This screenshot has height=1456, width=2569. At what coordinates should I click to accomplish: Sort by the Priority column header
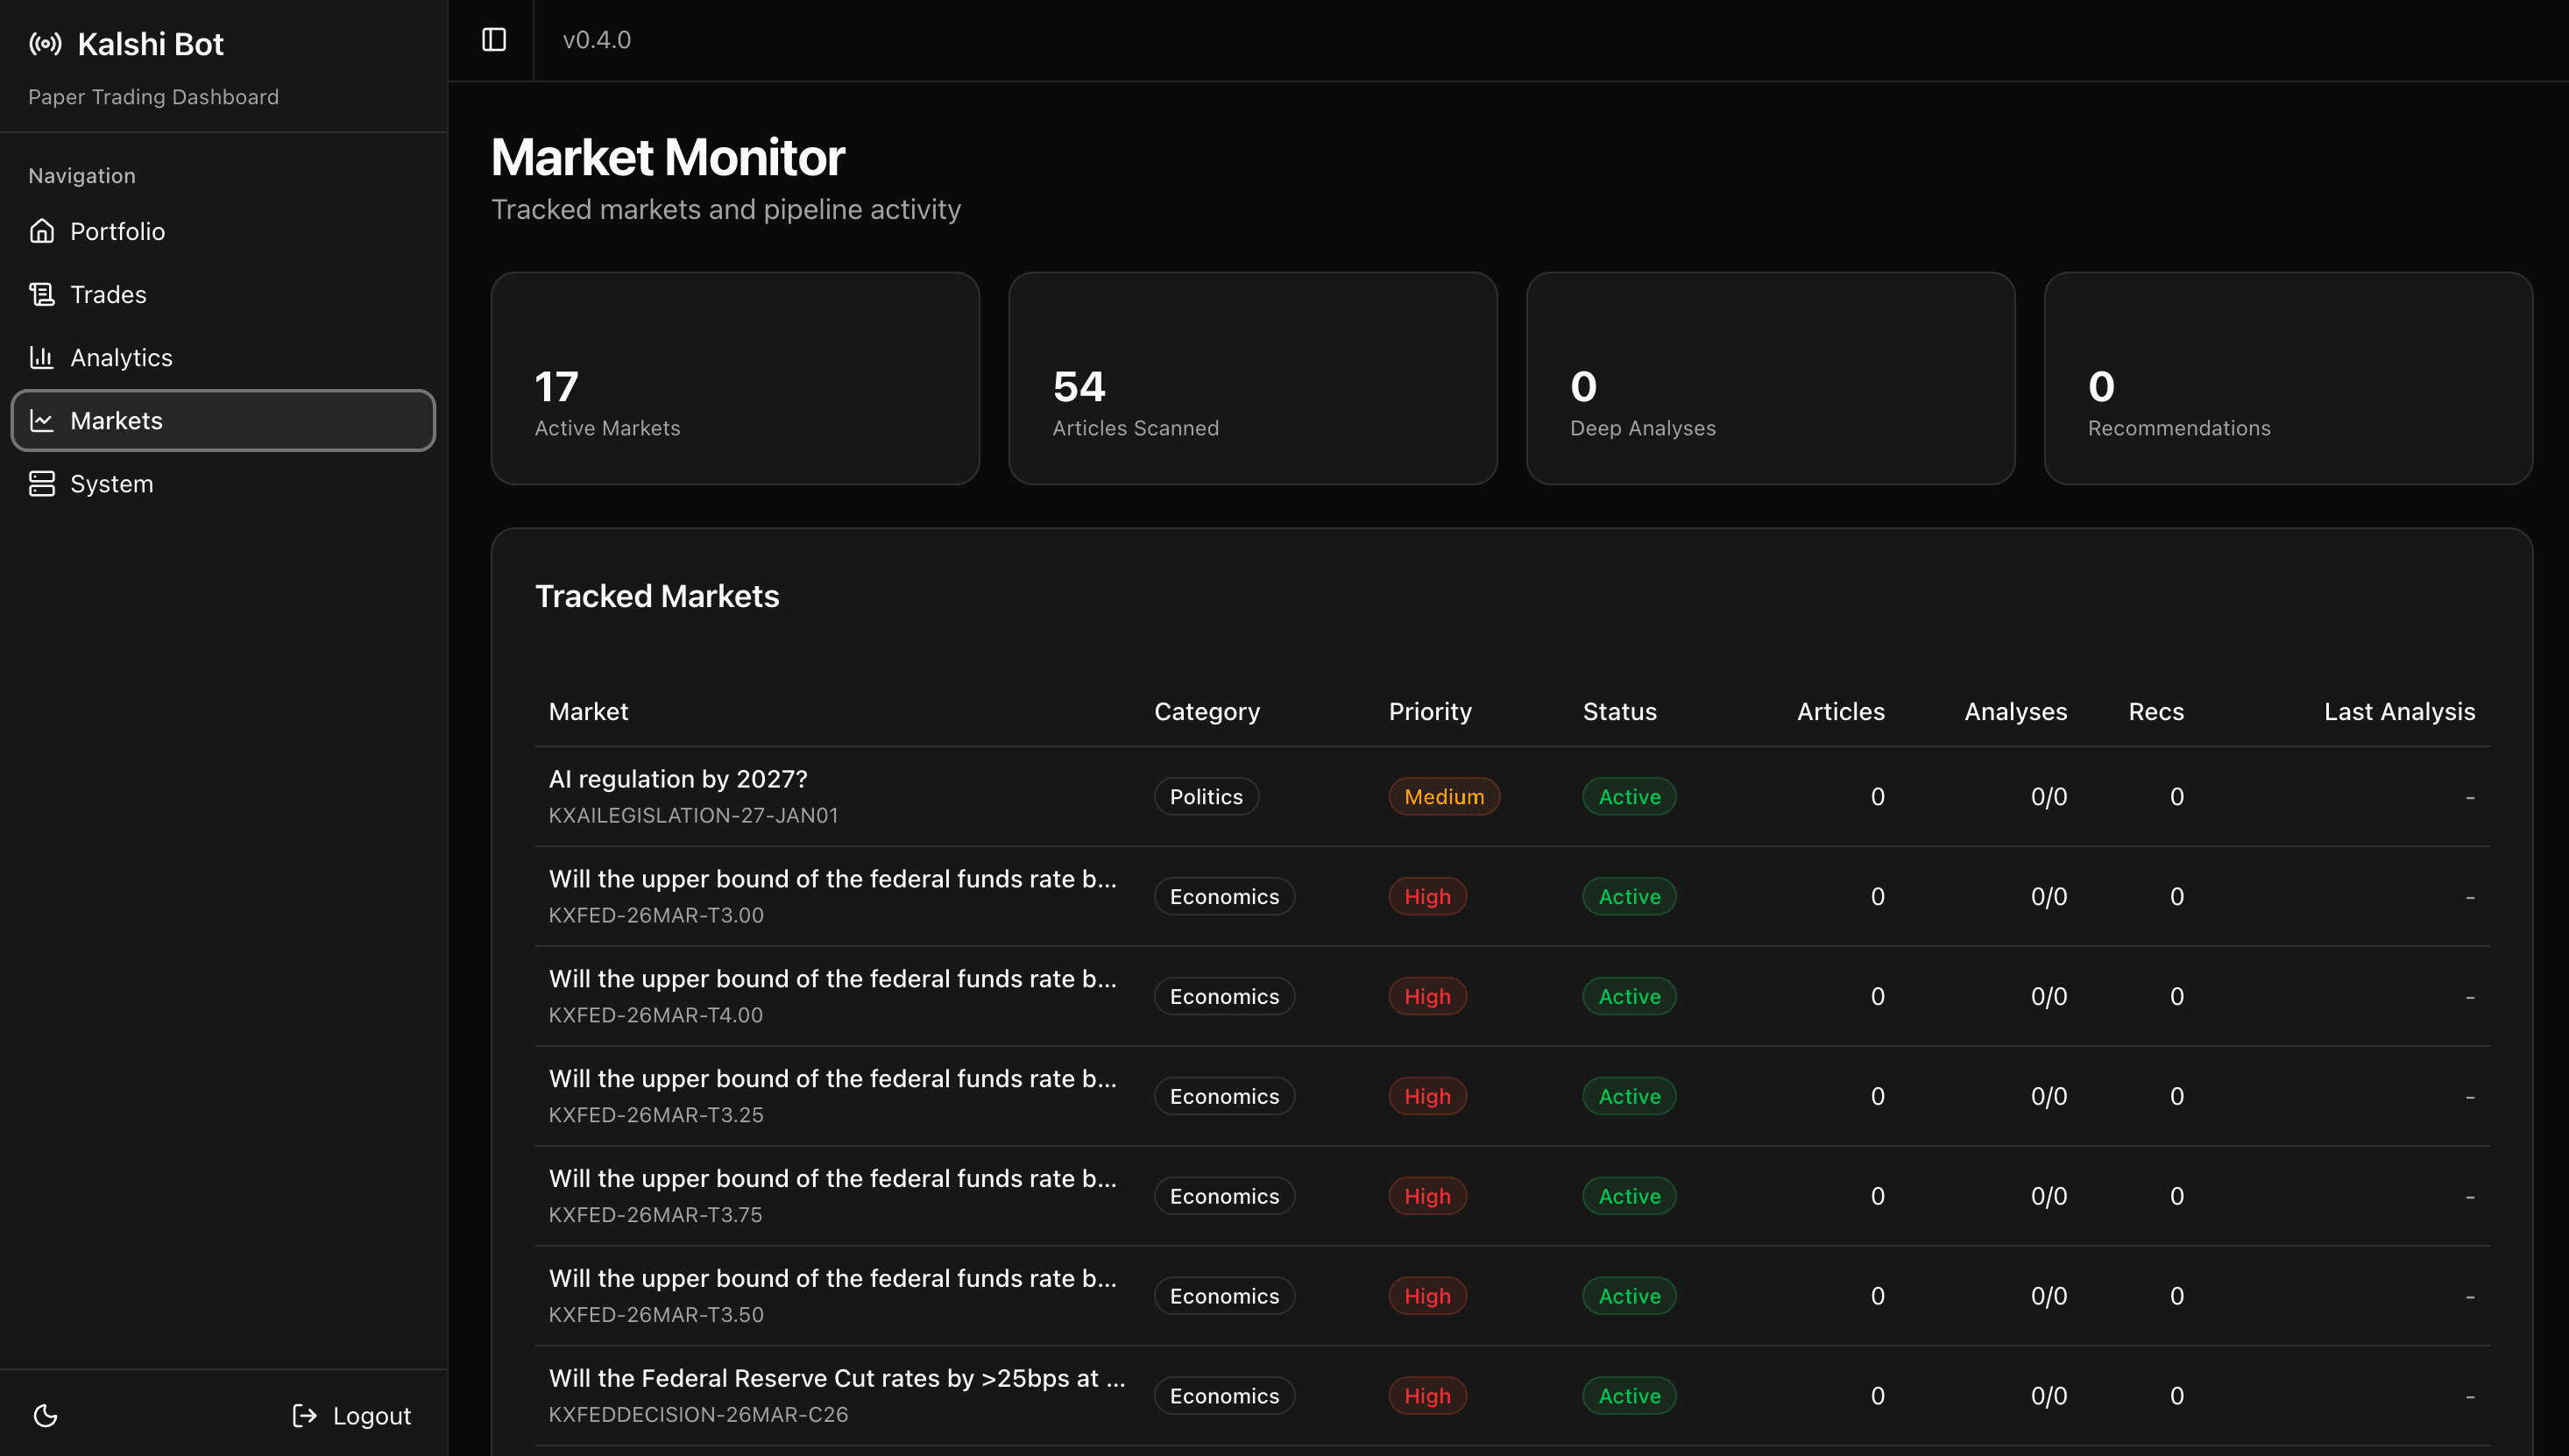(x=1429, y=711)
